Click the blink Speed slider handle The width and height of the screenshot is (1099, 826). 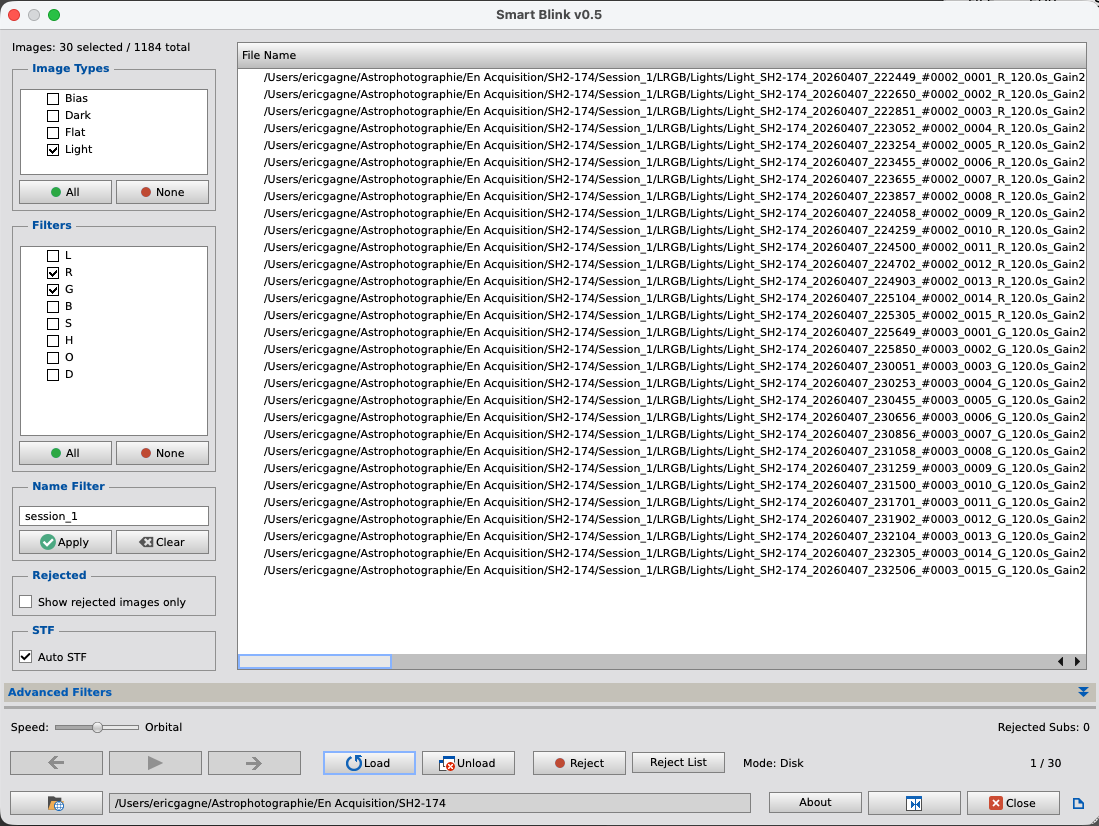[x=97, y=727]
